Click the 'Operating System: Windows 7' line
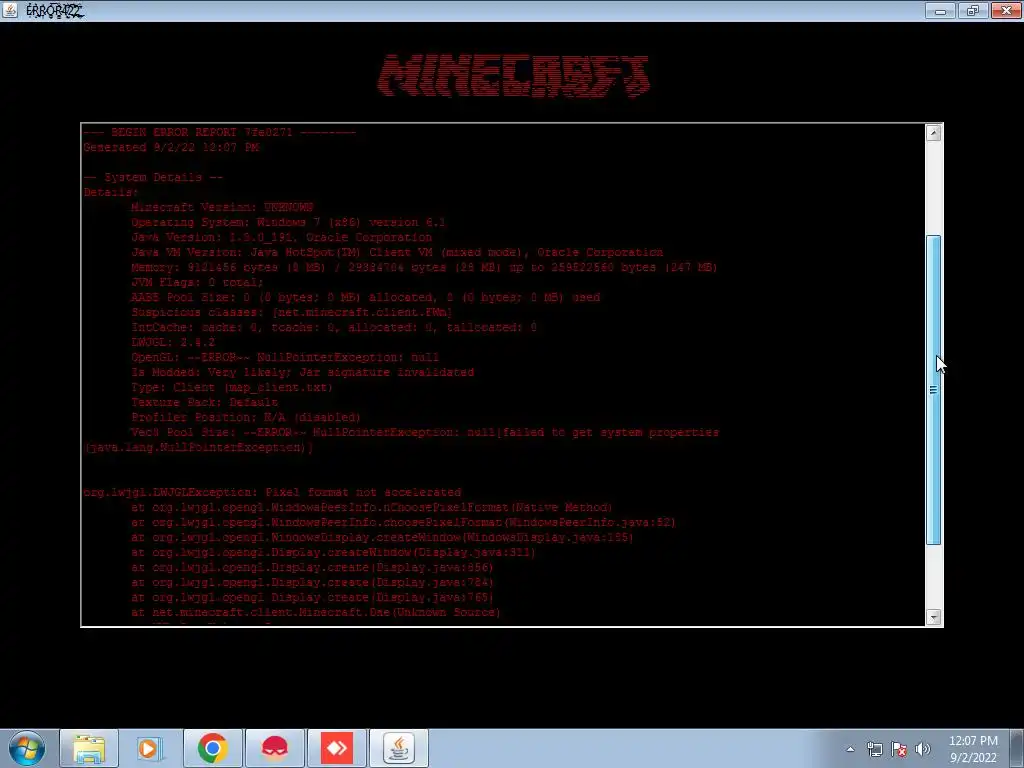This screenshot has width=1024, height=768. (x=288, y=222)
